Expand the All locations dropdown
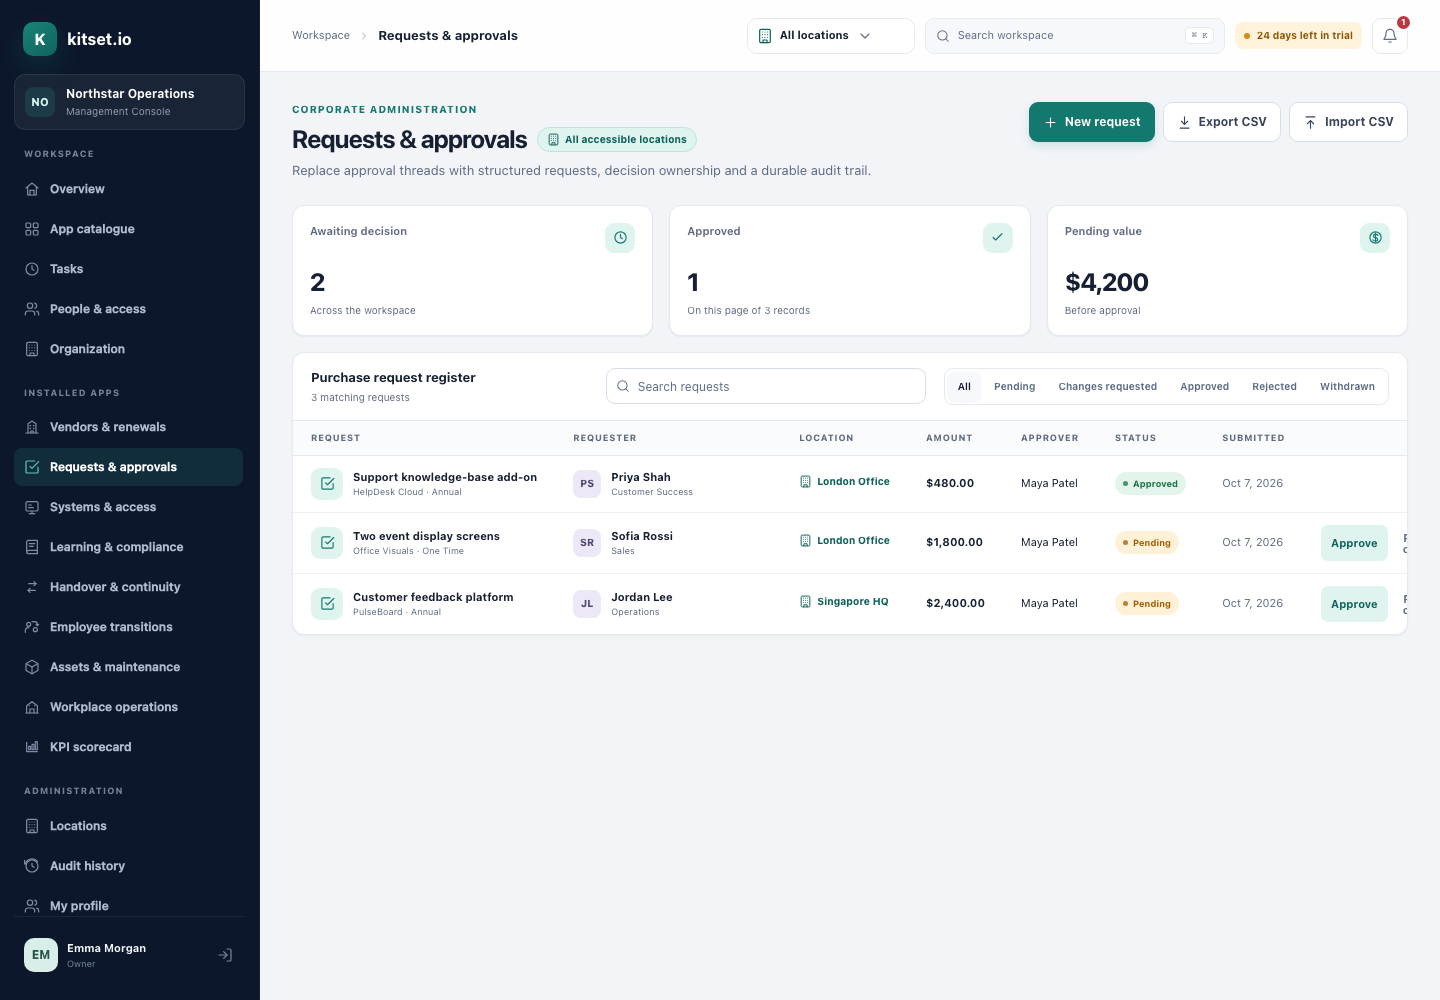This screenshot has width=1440, height=1000. point(830,36)
